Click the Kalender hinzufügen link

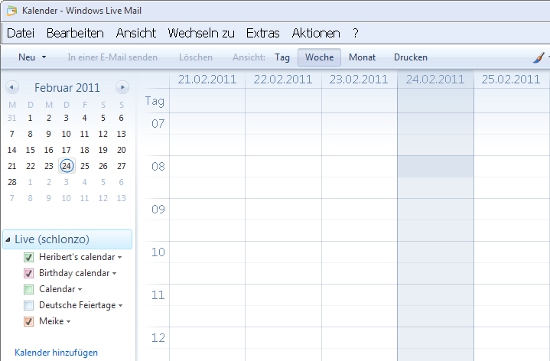(x=56, y=353)
